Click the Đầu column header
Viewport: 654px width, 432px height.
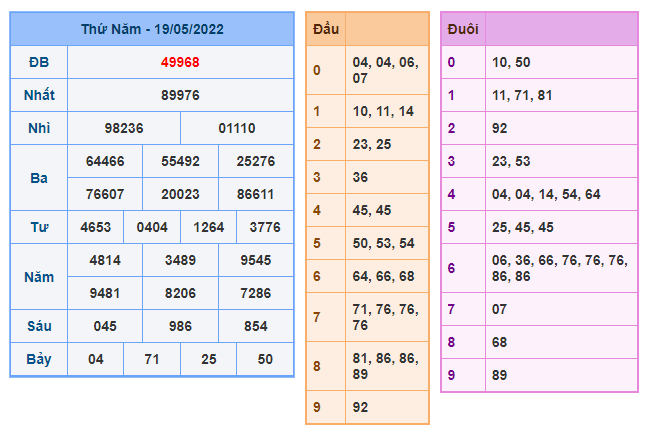click(x=325, y=29)
